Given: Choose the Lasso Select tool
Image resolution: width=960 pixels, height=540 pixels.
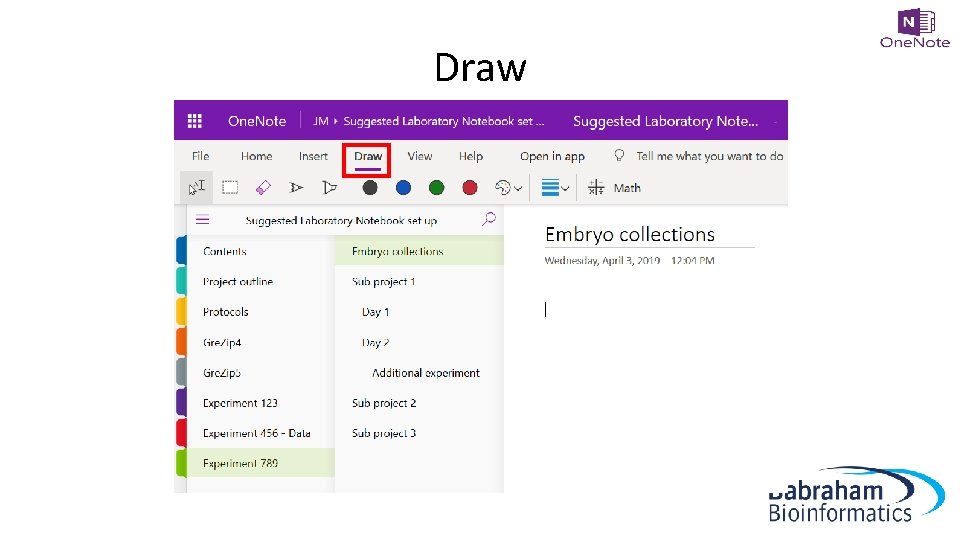Looking at the screenshot, I should [230, 187].
